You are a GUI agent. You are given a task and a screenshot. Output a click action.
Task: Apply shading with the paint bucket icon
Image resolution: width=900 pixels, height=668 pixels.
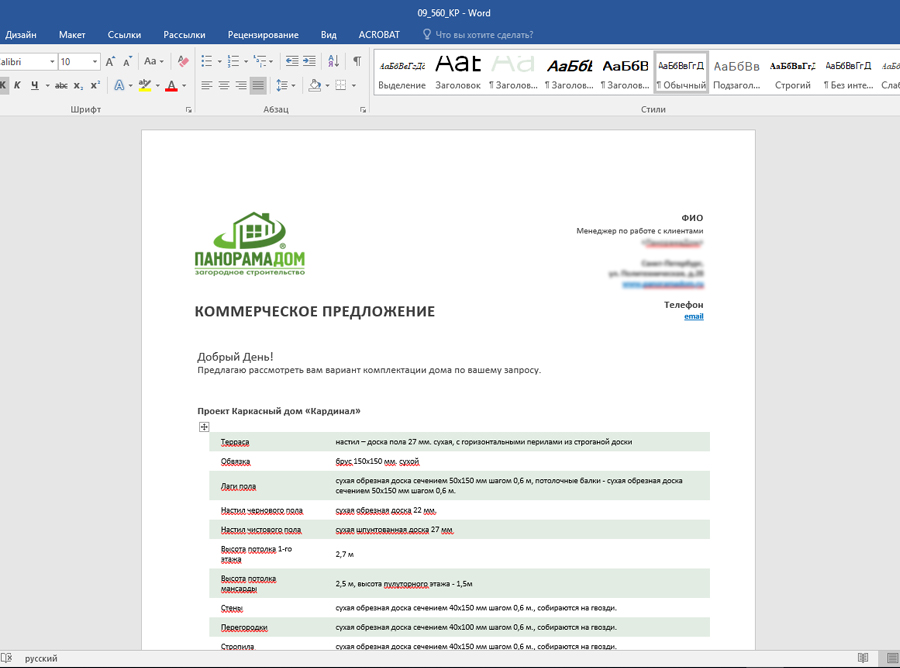tap(315, 86)
